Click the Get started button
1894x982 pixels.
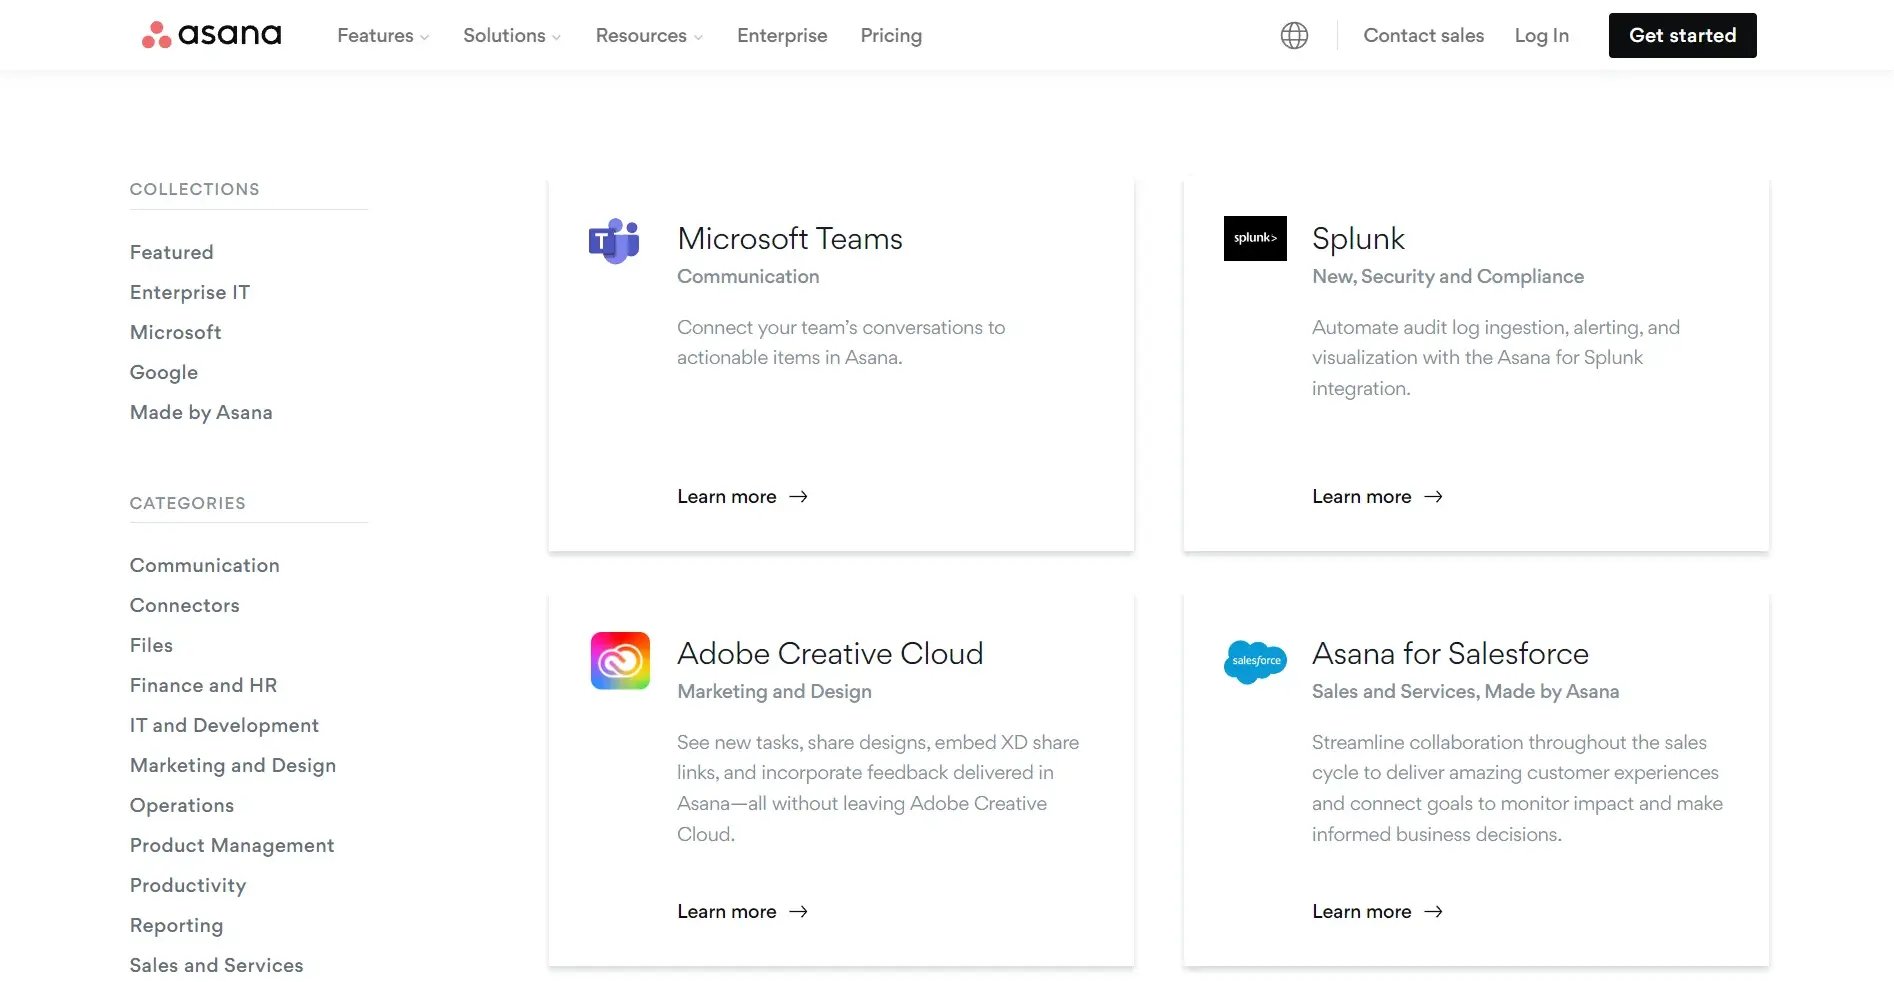(1682, 36)
